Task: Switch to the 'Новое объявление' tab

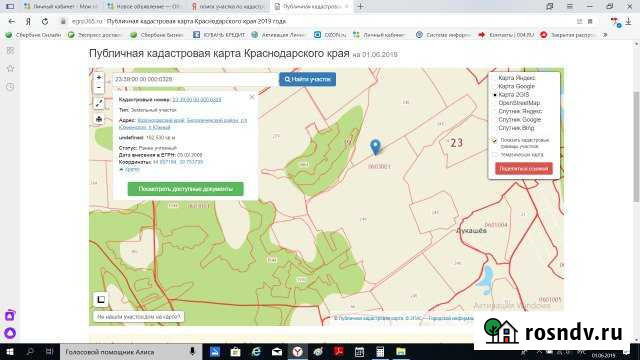Action: pos(144,7)
